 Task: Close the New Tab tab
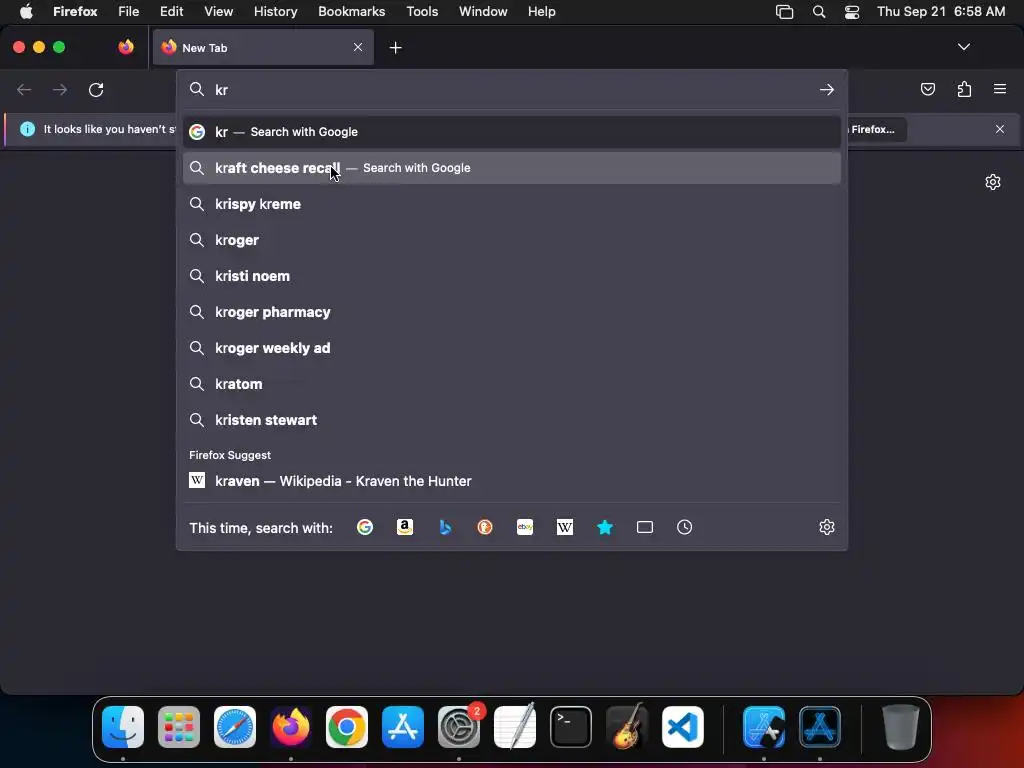click(x=358, y=47)
